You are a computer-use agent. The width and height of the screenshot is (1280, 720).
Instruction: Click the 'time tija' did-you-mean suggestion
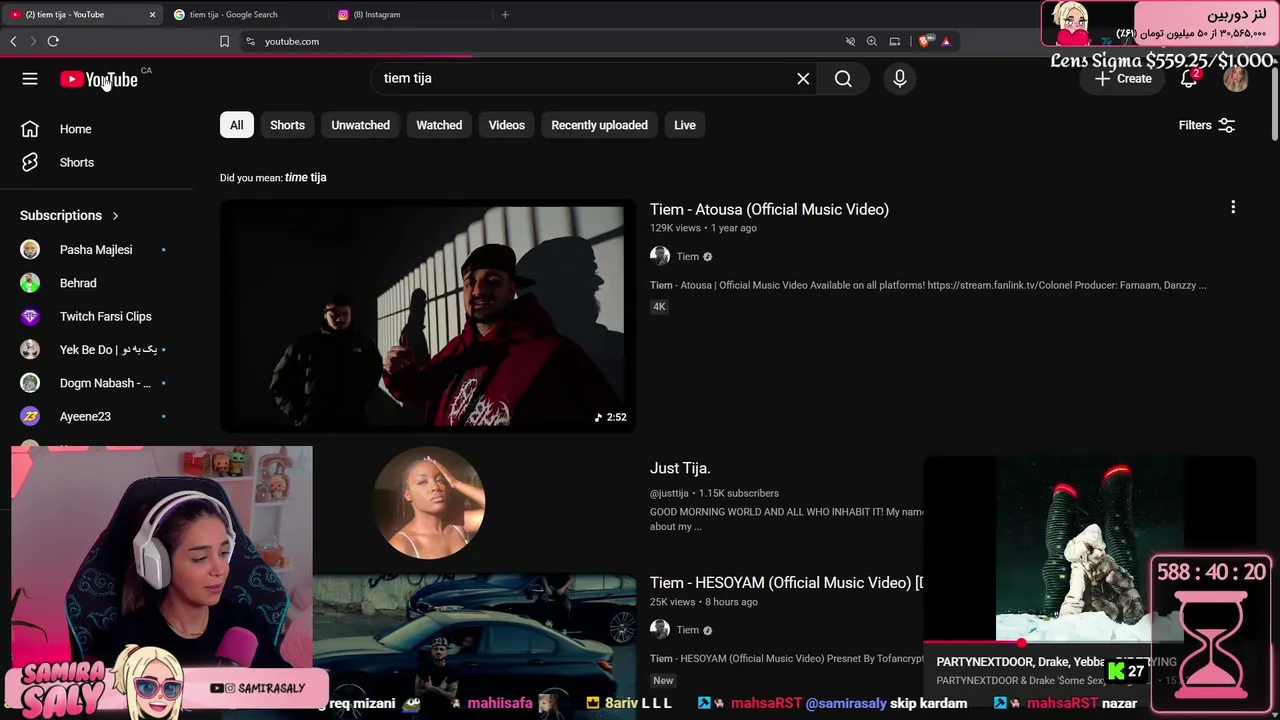(x=306, y=177)
